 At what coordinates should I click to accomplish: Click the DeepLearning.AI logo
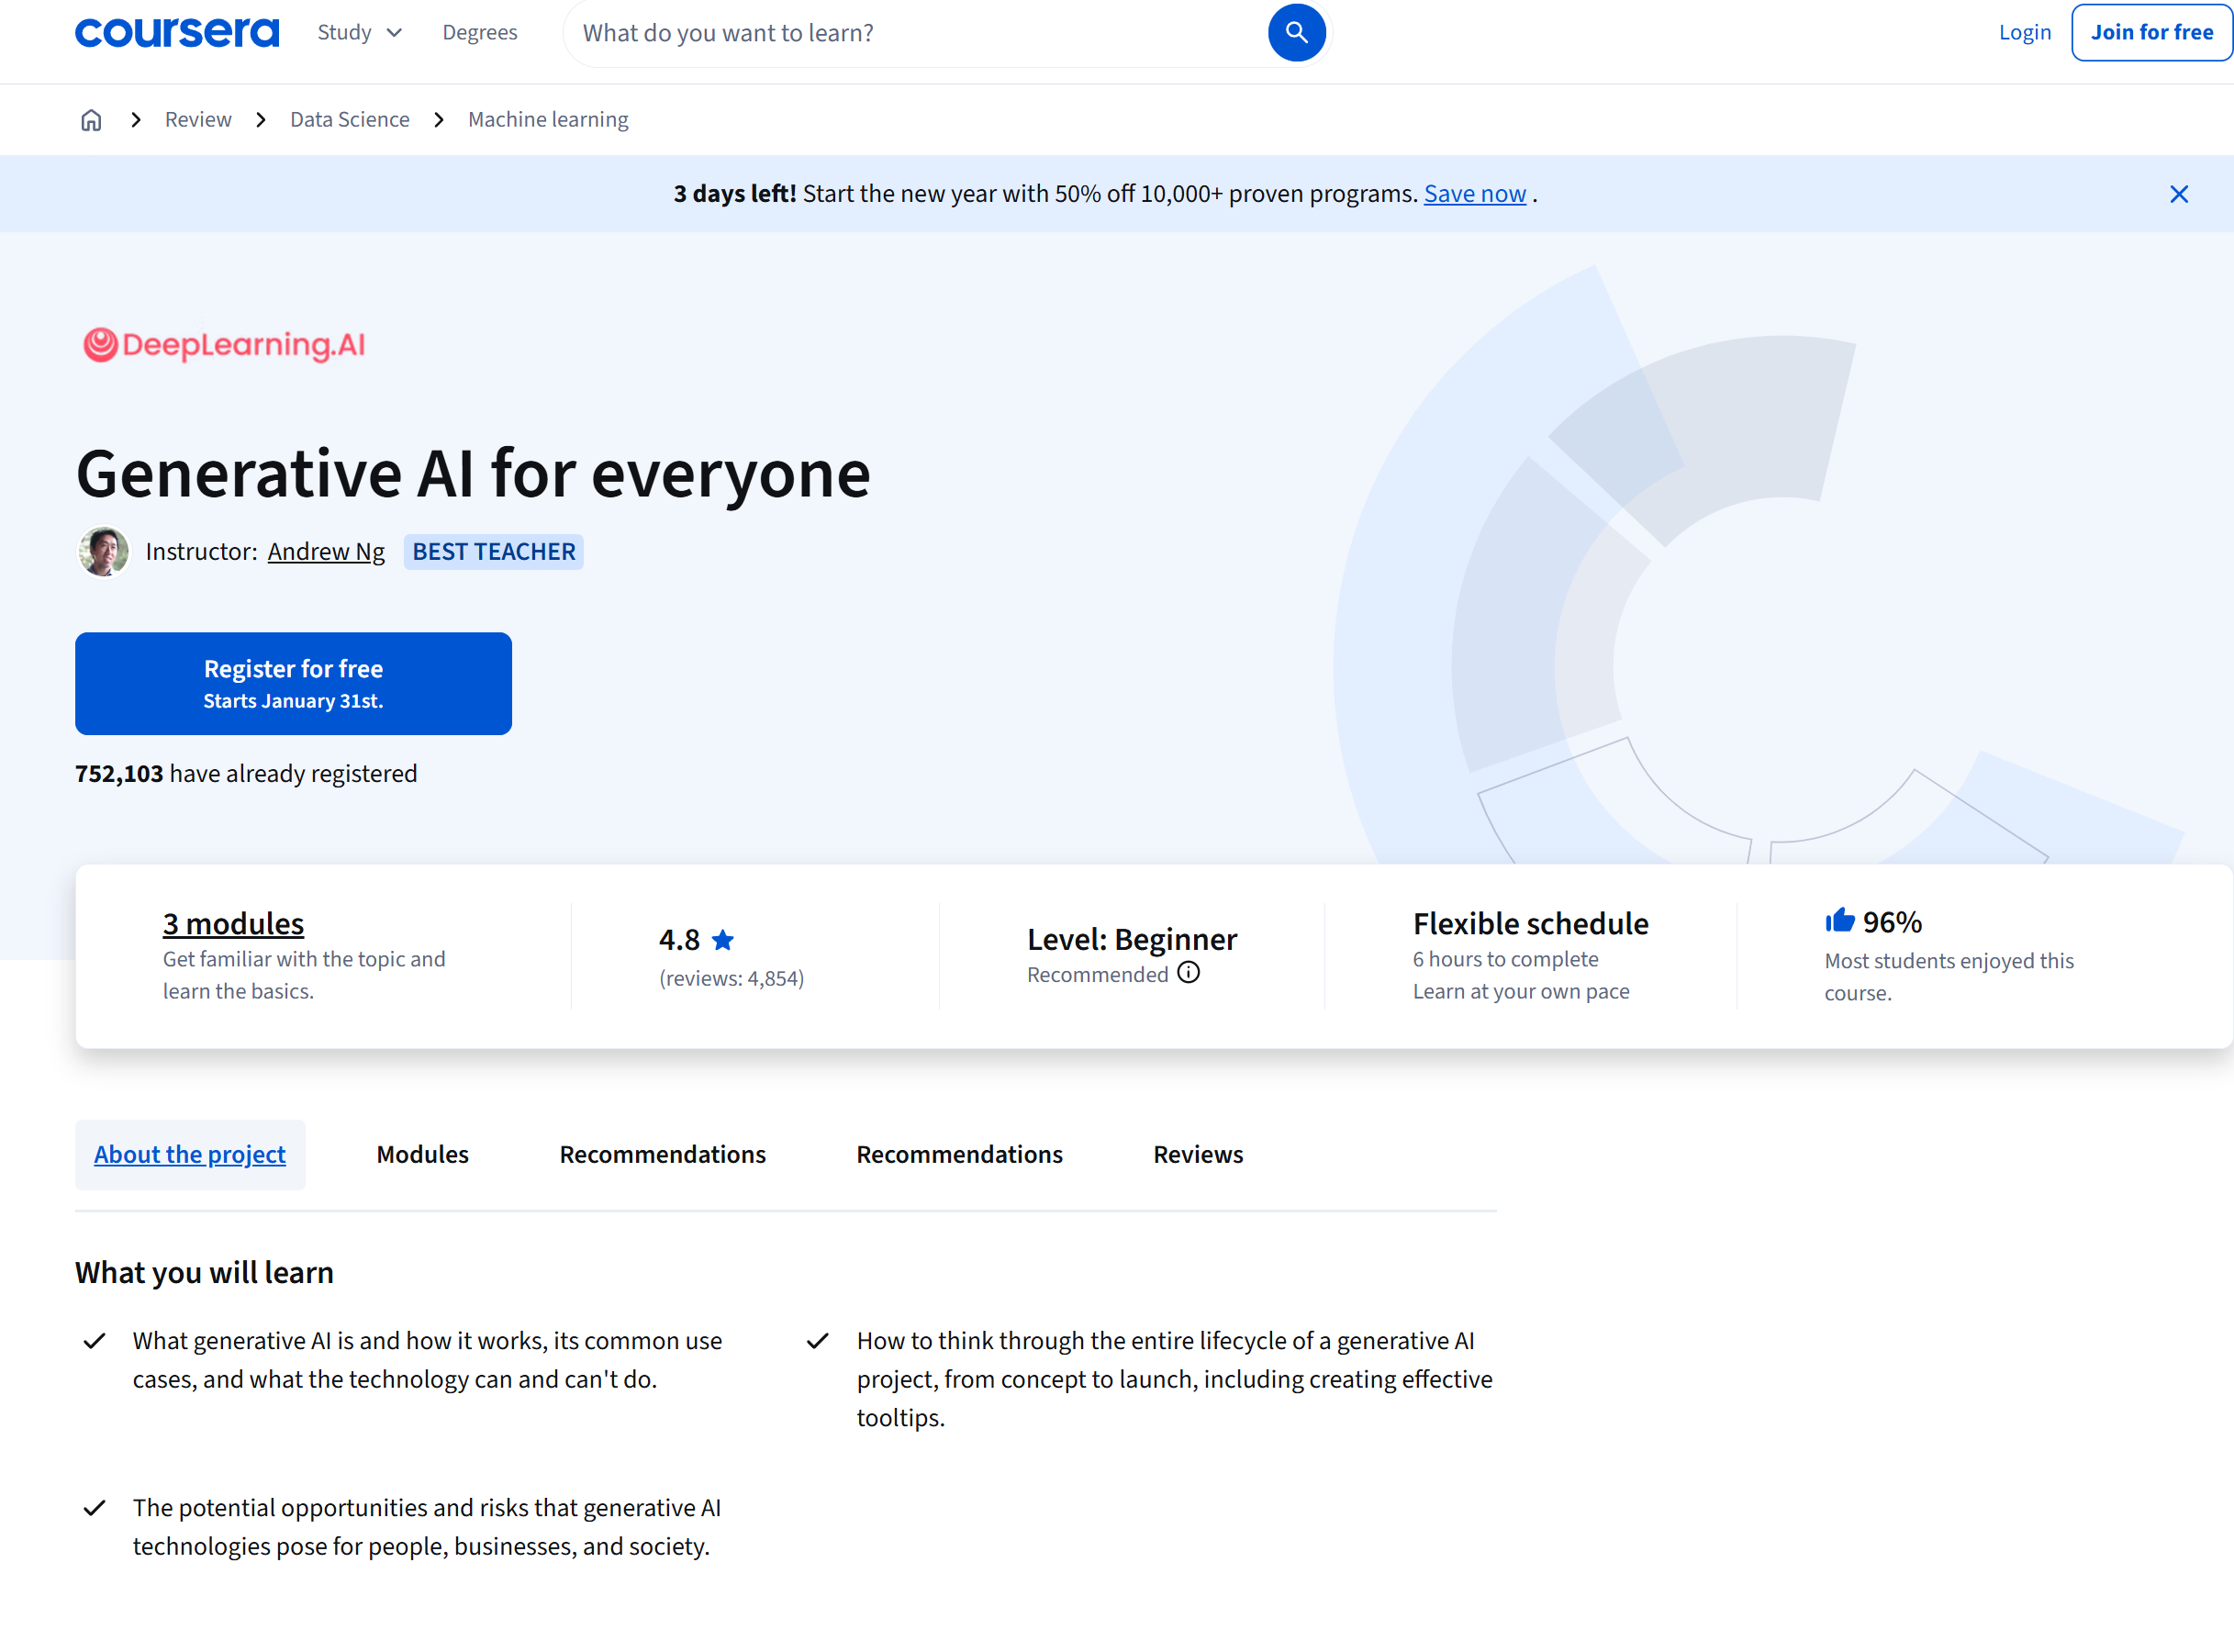click(x=224, y=345)
